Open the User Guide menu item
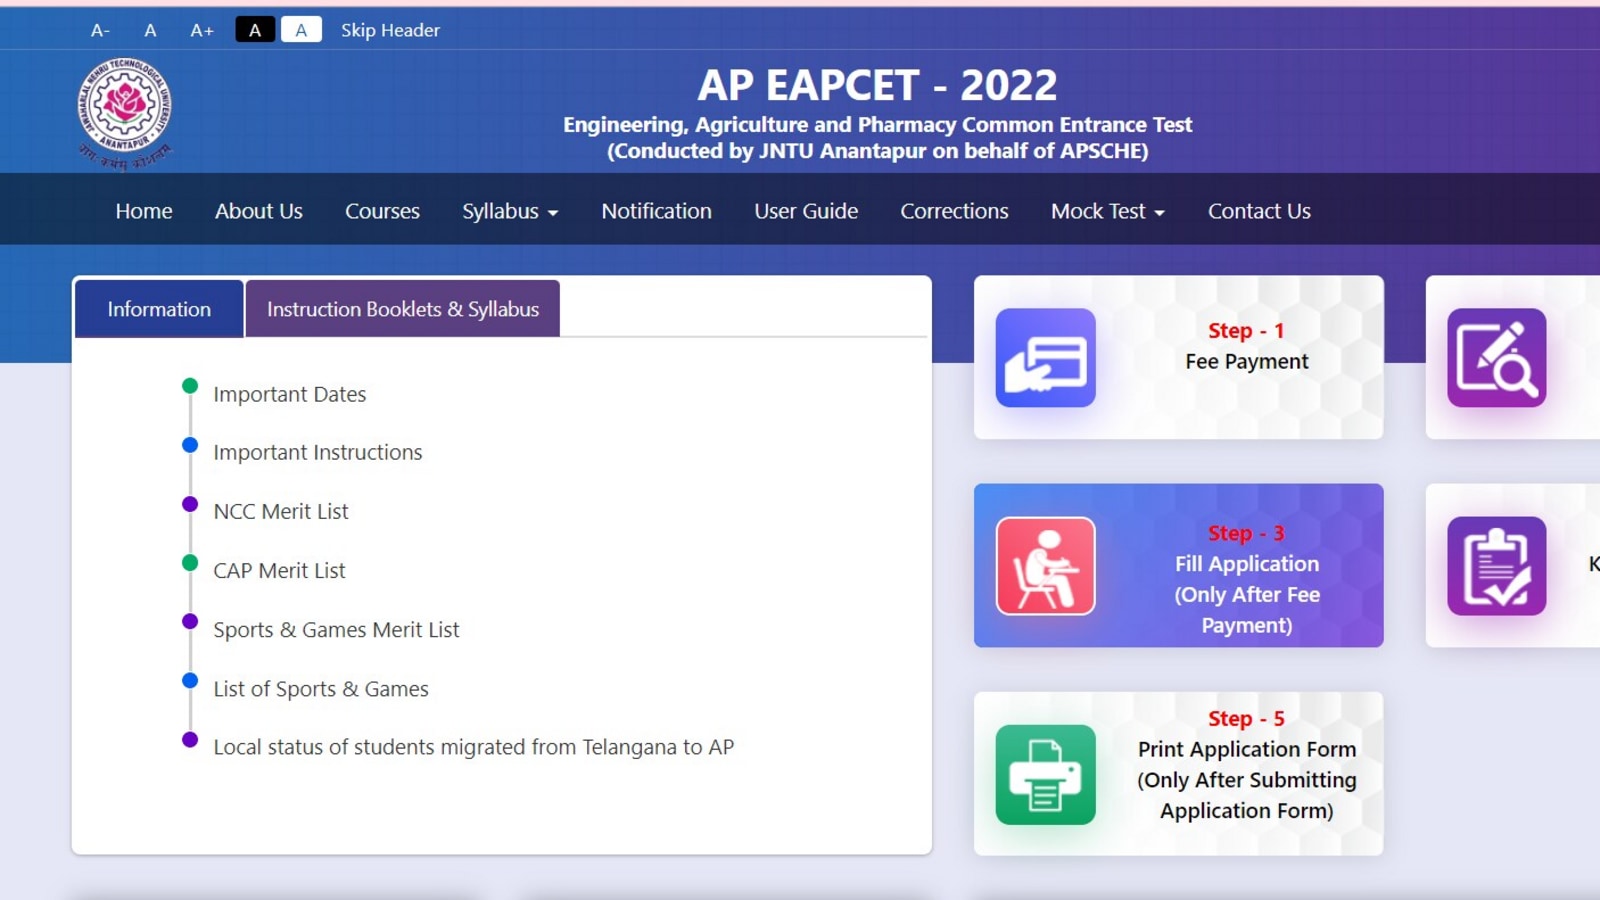The image size is (1600, 900). [806, 211]
